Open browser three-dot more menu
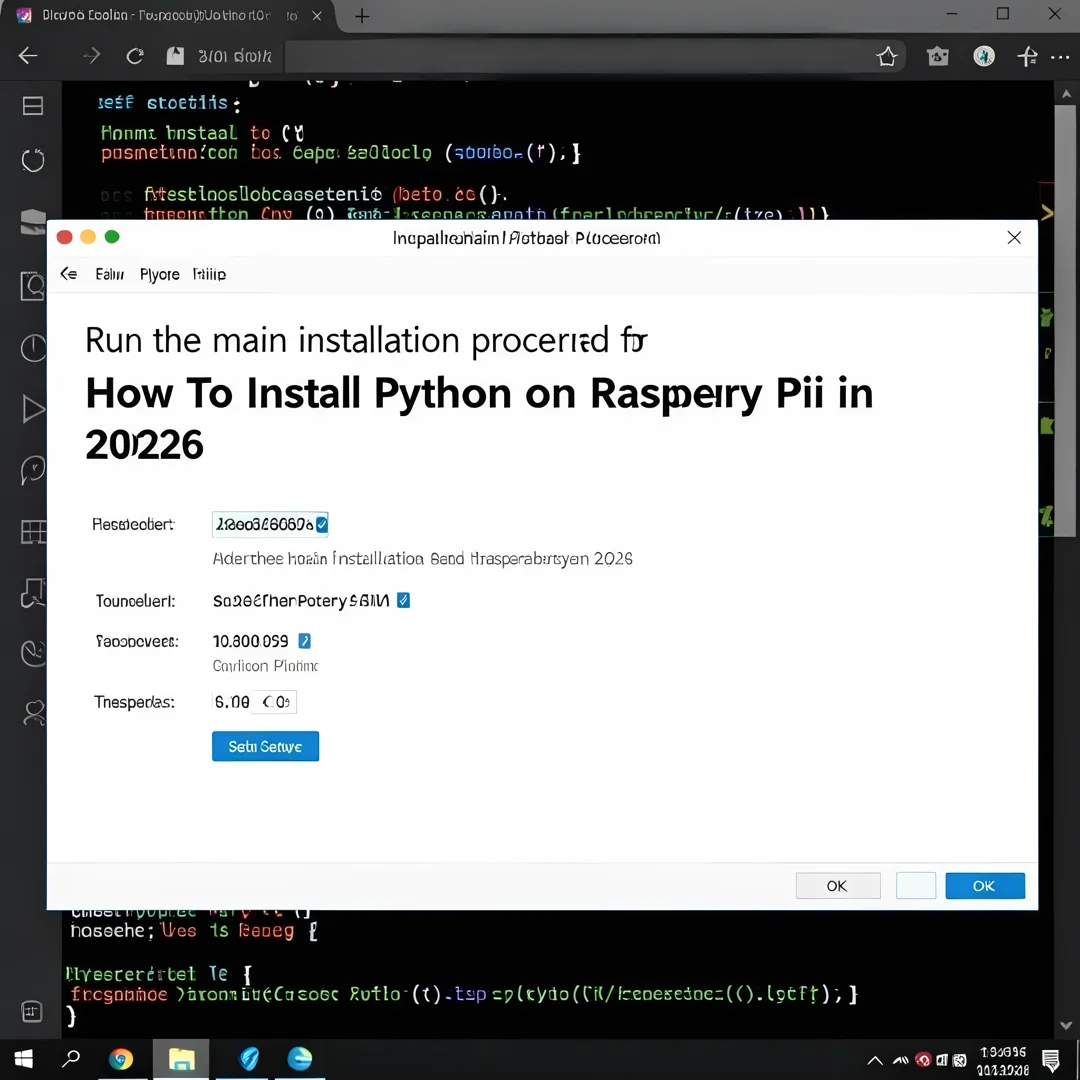Viewport: 1080px width, 1080px height. coord(1060,57)
